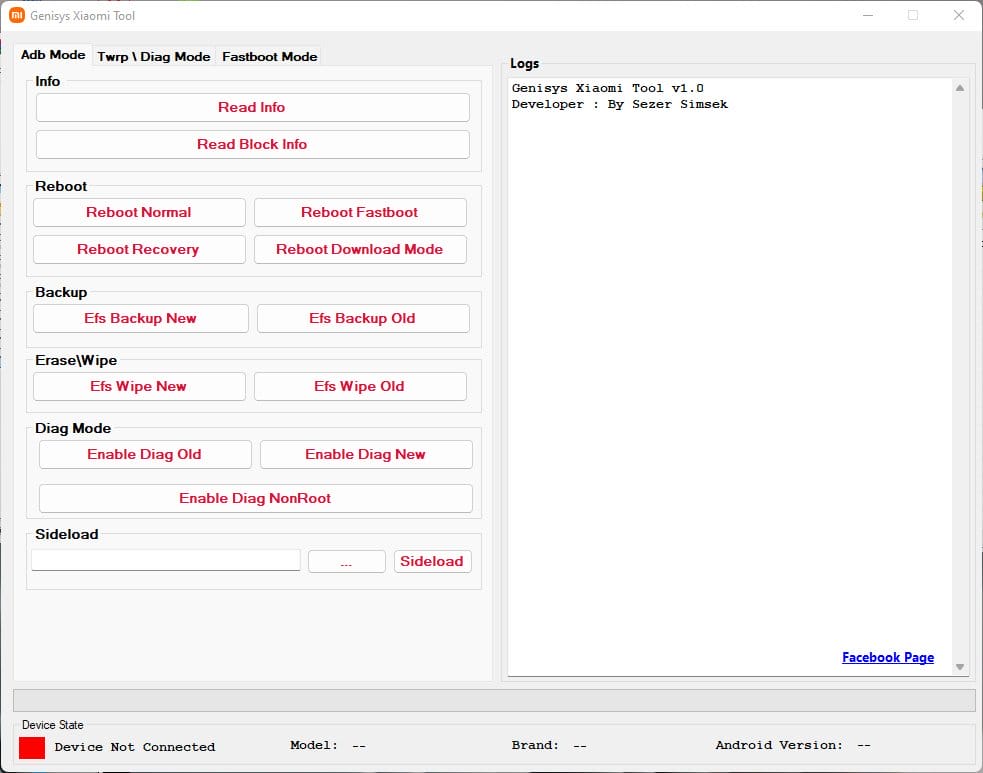Open the file browser with the '...' button
Image resolution: width=983 pixels, height=773 pixels.
[347, 562]
